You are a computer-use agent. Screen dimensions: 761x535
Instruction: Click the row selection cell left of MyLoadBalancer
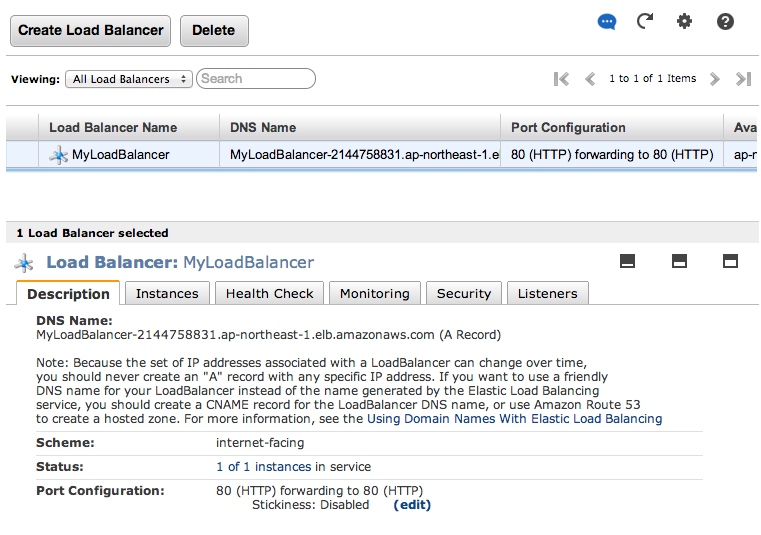coord(22,155)
